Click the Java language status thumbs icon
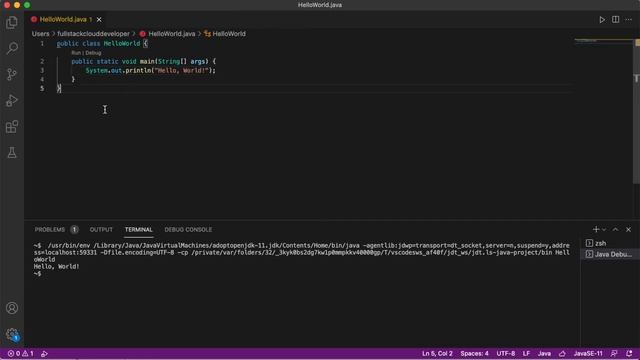The width and height of the screenshot is (640, 360). (x=562, y=353)
